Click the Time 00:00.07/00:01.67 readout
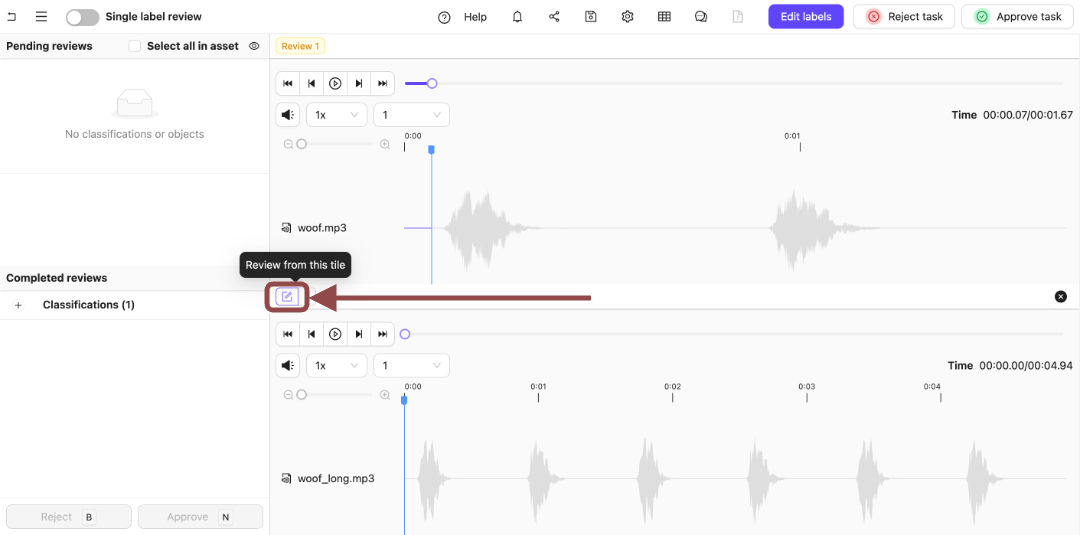Image resolution: width=1080 pixels, height=535 pixels. 1012,115
